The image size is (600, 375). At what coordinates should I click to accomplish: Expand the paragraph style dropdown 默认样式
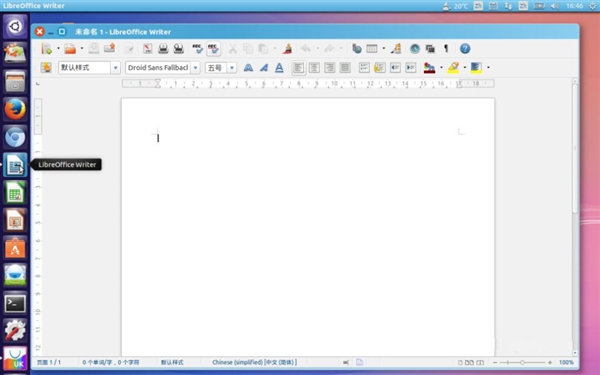pos(115,68)
